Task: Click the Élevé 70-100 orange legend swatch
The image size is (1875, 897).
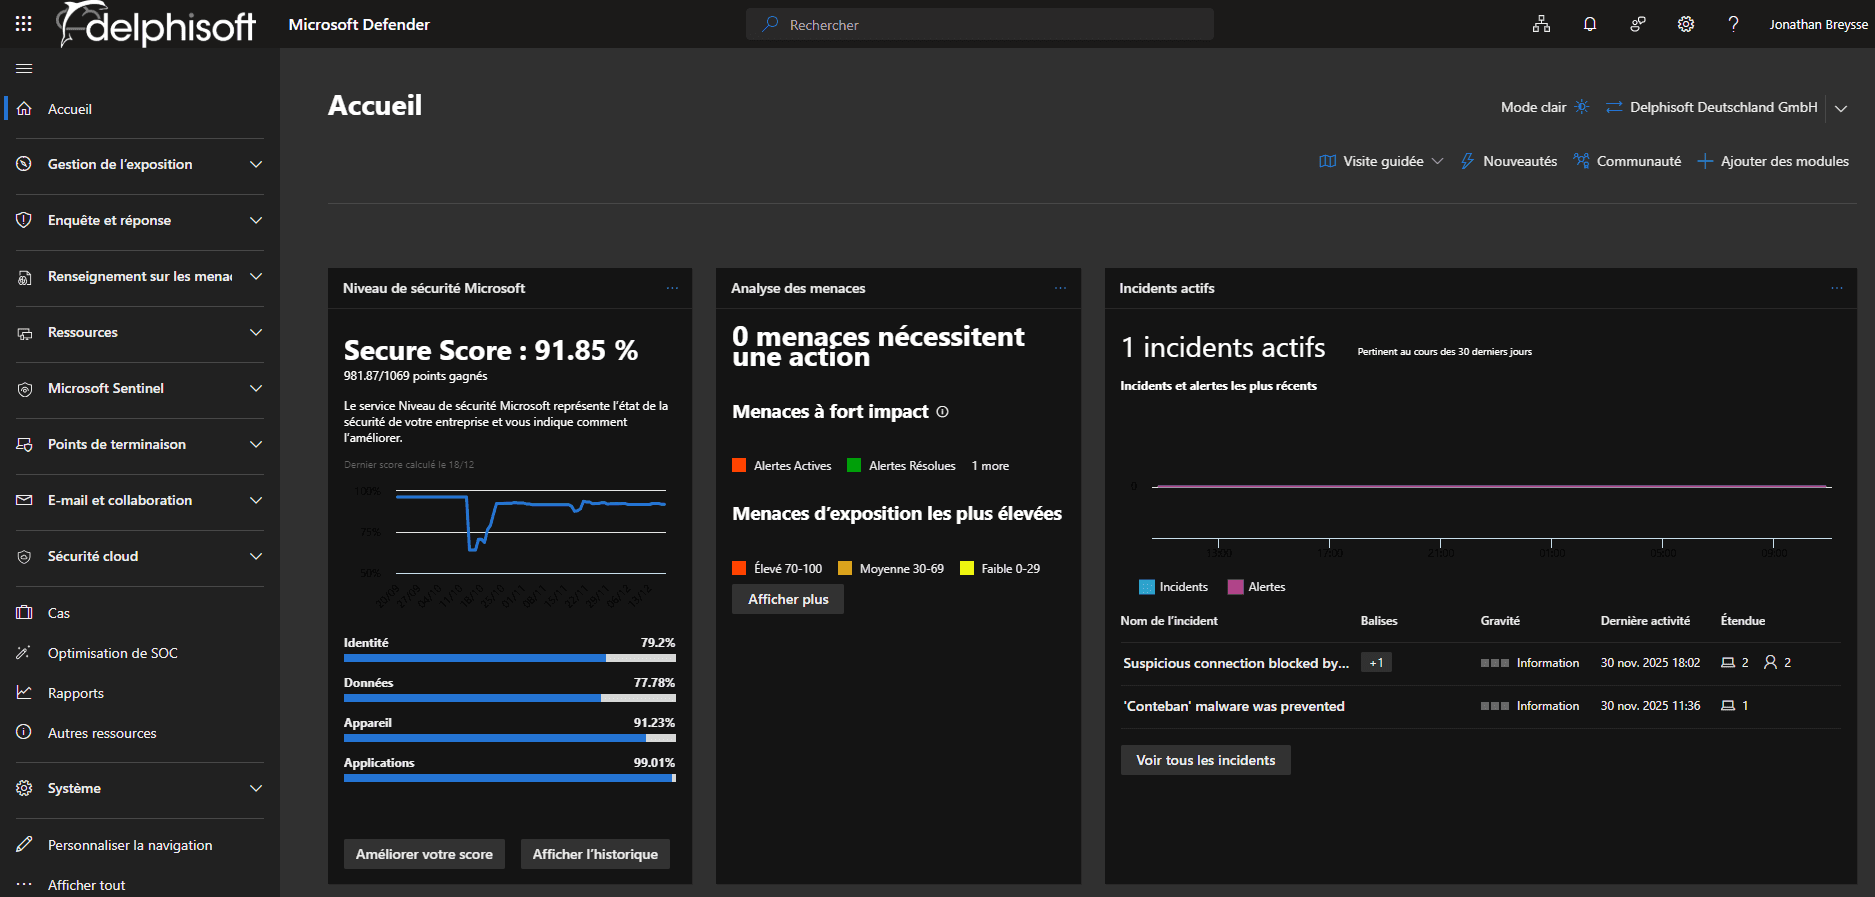Action: pos(739,568)
